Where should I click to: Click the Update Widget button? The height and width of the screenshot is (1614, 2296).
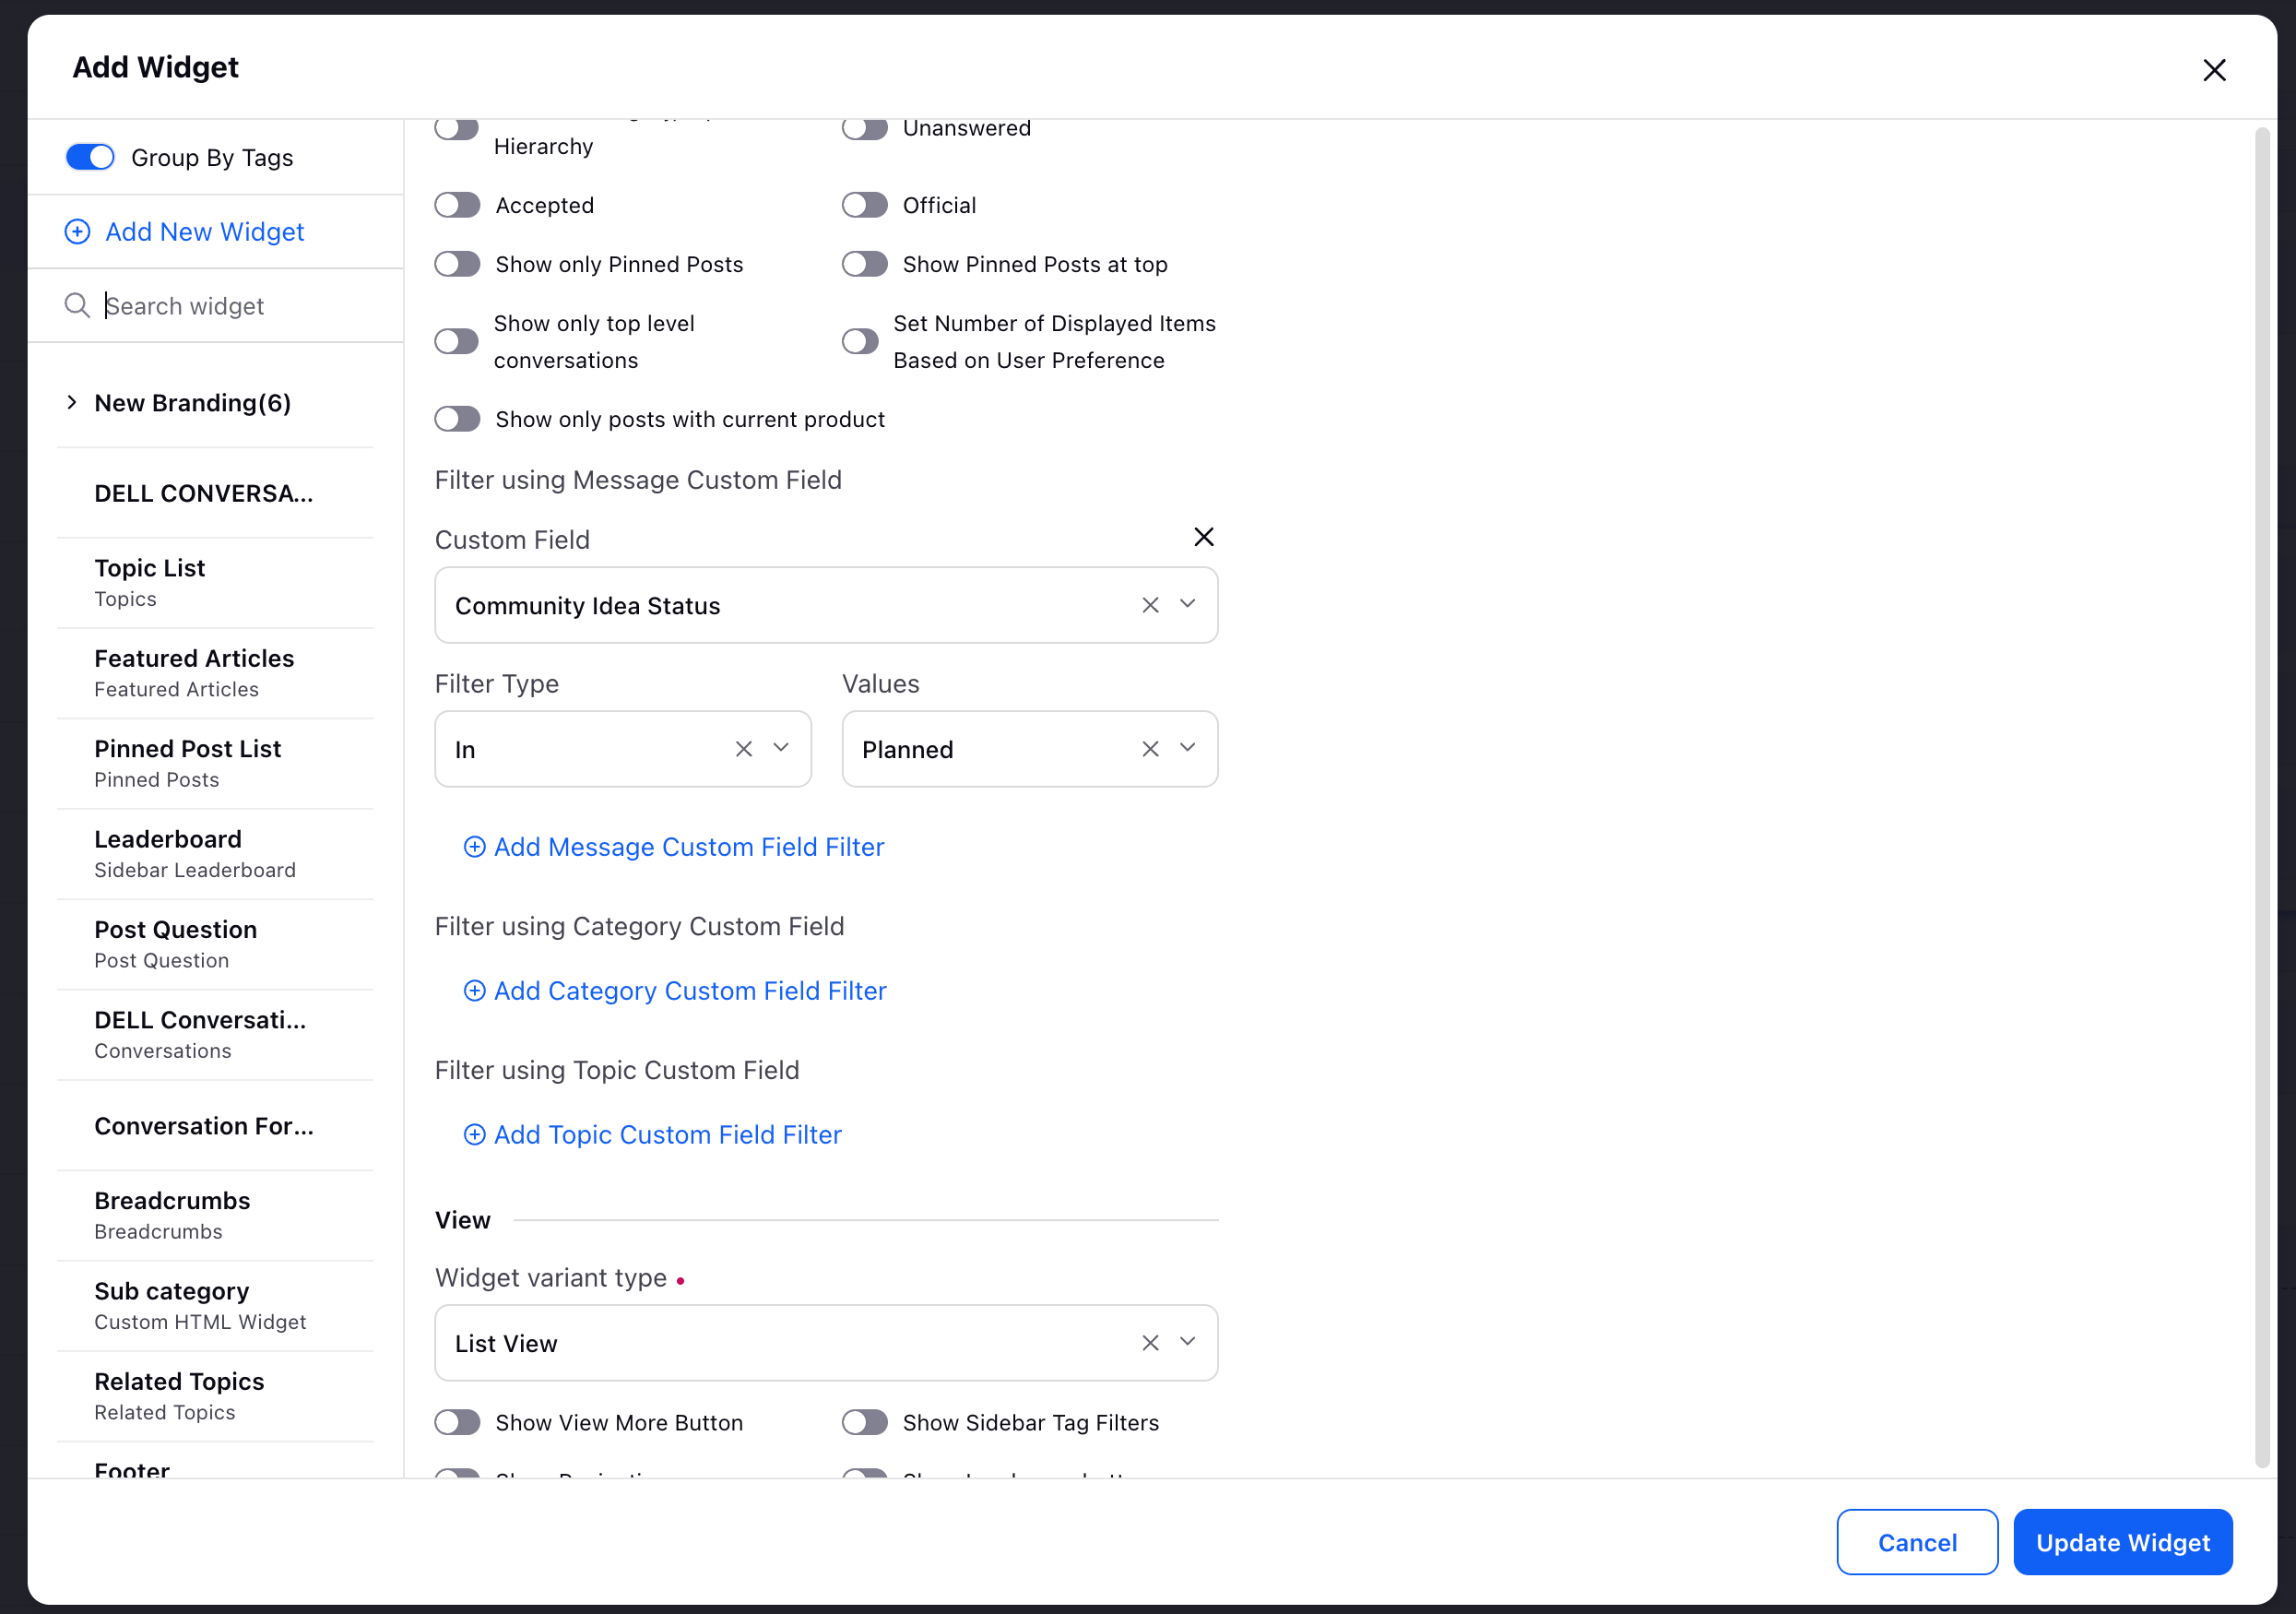click(x=2123, y=1542)
